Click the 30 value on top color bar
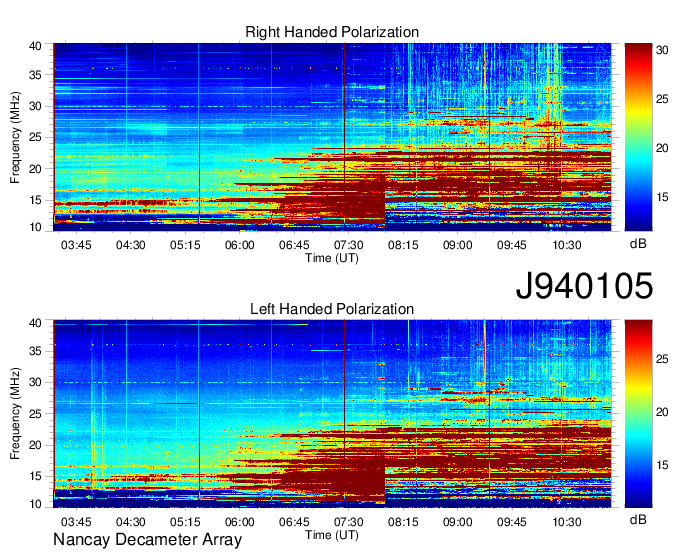Screen dimensions: 680x552 (x=662, y=50)
